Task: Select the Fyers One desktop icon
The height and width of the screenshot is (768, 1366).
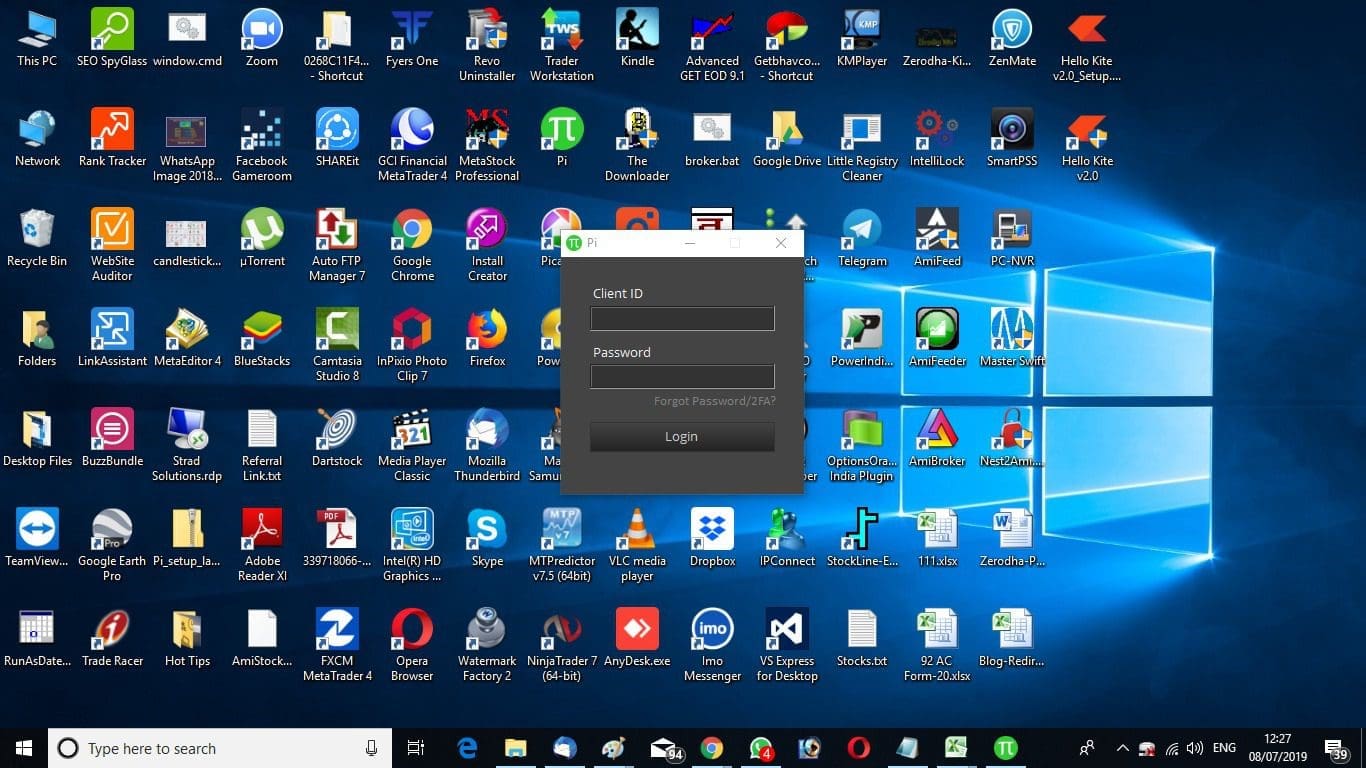Action: coord(412,38)
